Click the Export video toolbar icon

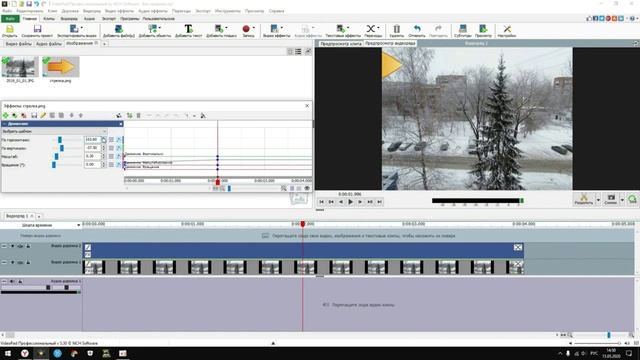(x=74, y=29)
